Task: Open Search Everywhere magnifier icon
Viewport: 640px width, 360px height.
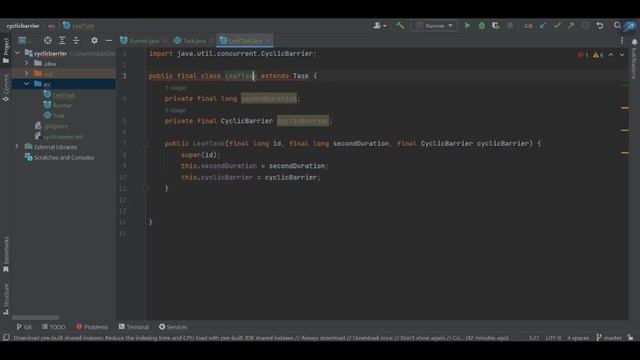Action: click(617, 26)
